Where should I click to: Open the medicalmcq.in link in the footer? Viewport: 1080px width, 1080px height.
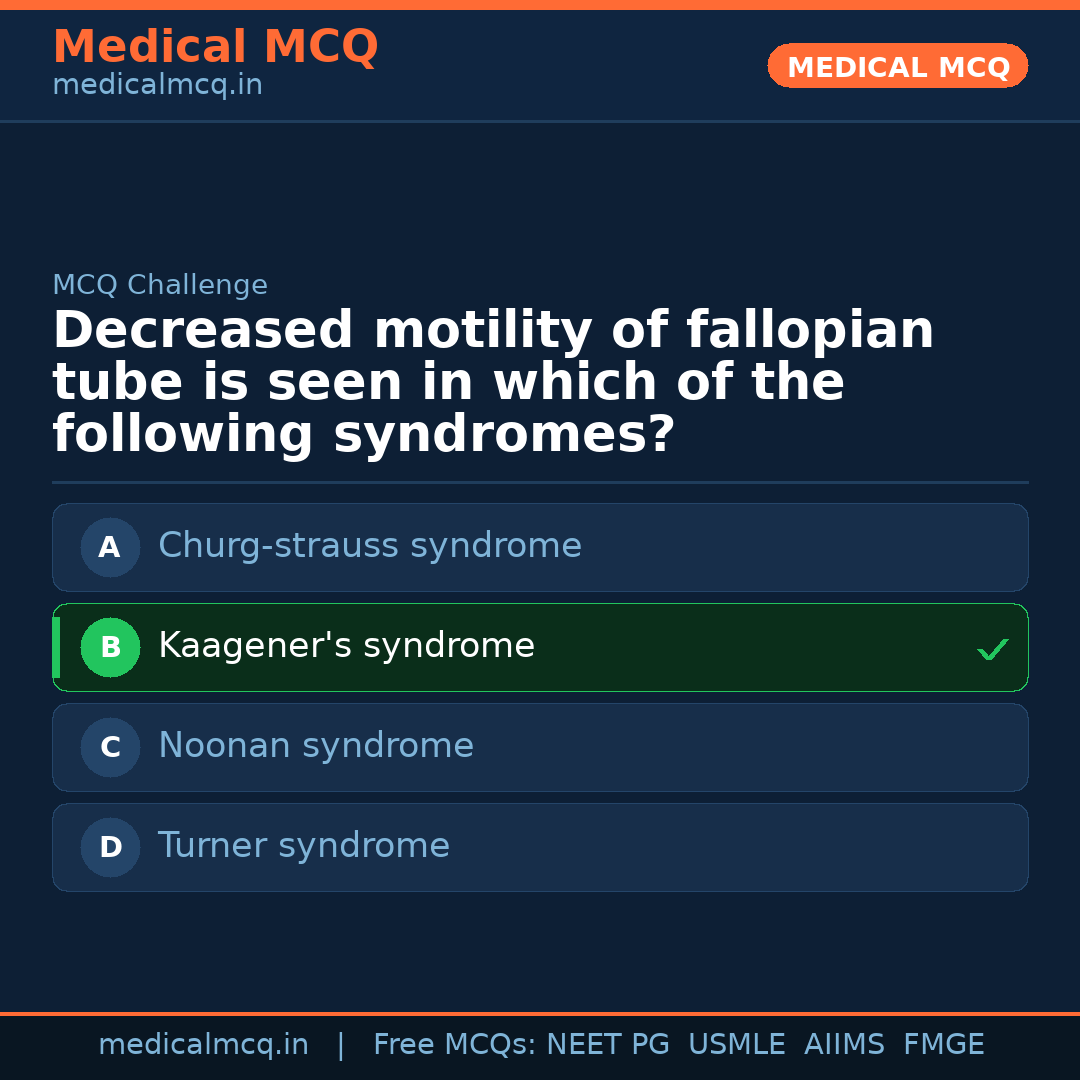203,1045
